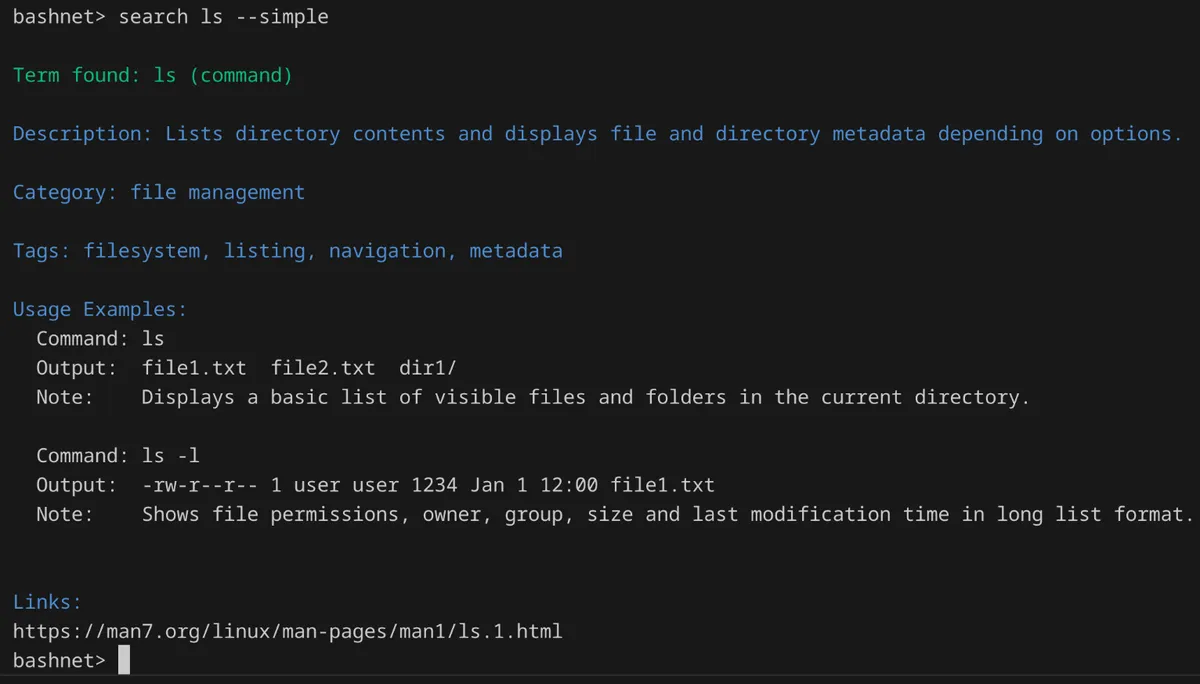Click the note about long list format

667,514
